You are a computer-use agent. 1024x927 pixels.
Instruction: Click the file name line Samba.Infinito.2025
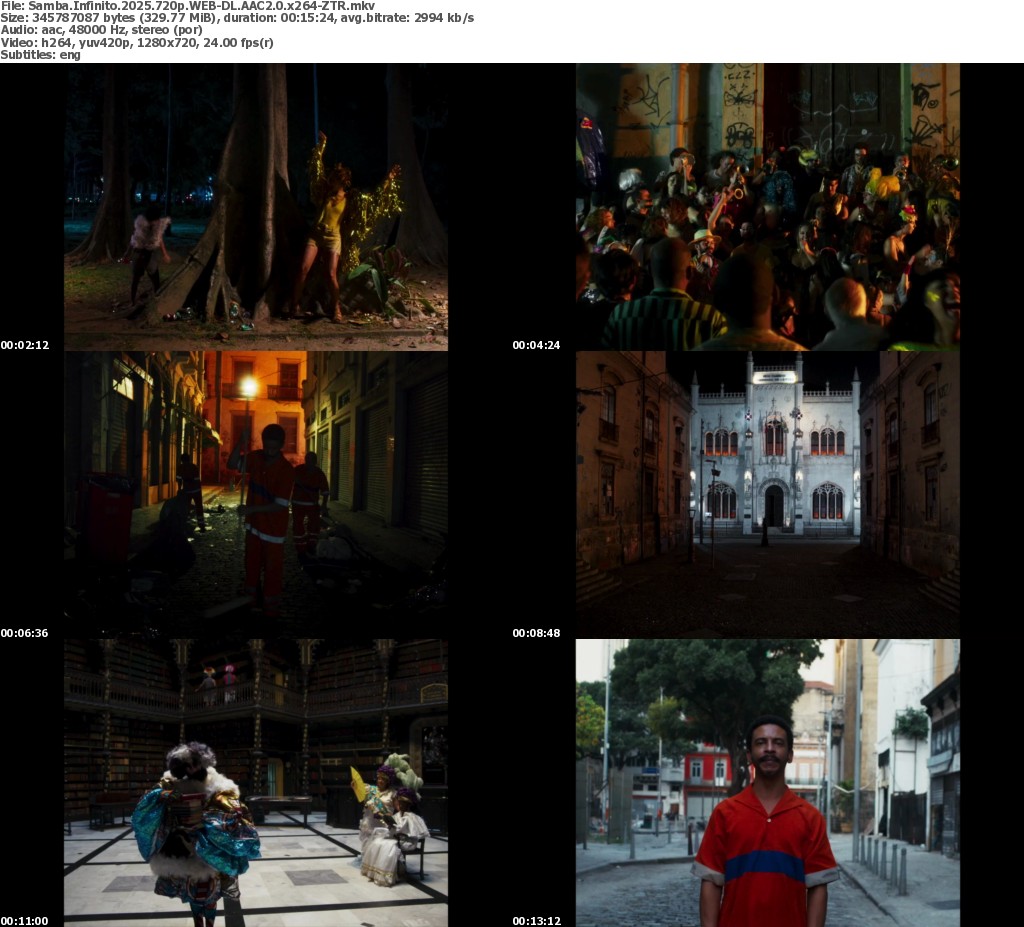(188, 6)
